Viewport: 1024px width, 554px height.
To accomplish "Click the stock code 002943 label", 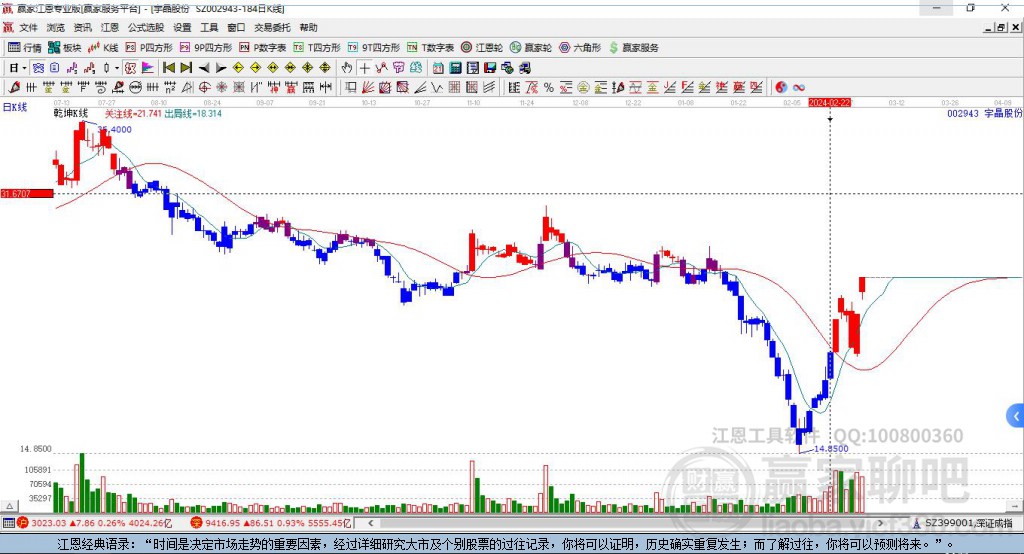I will 963,114.
